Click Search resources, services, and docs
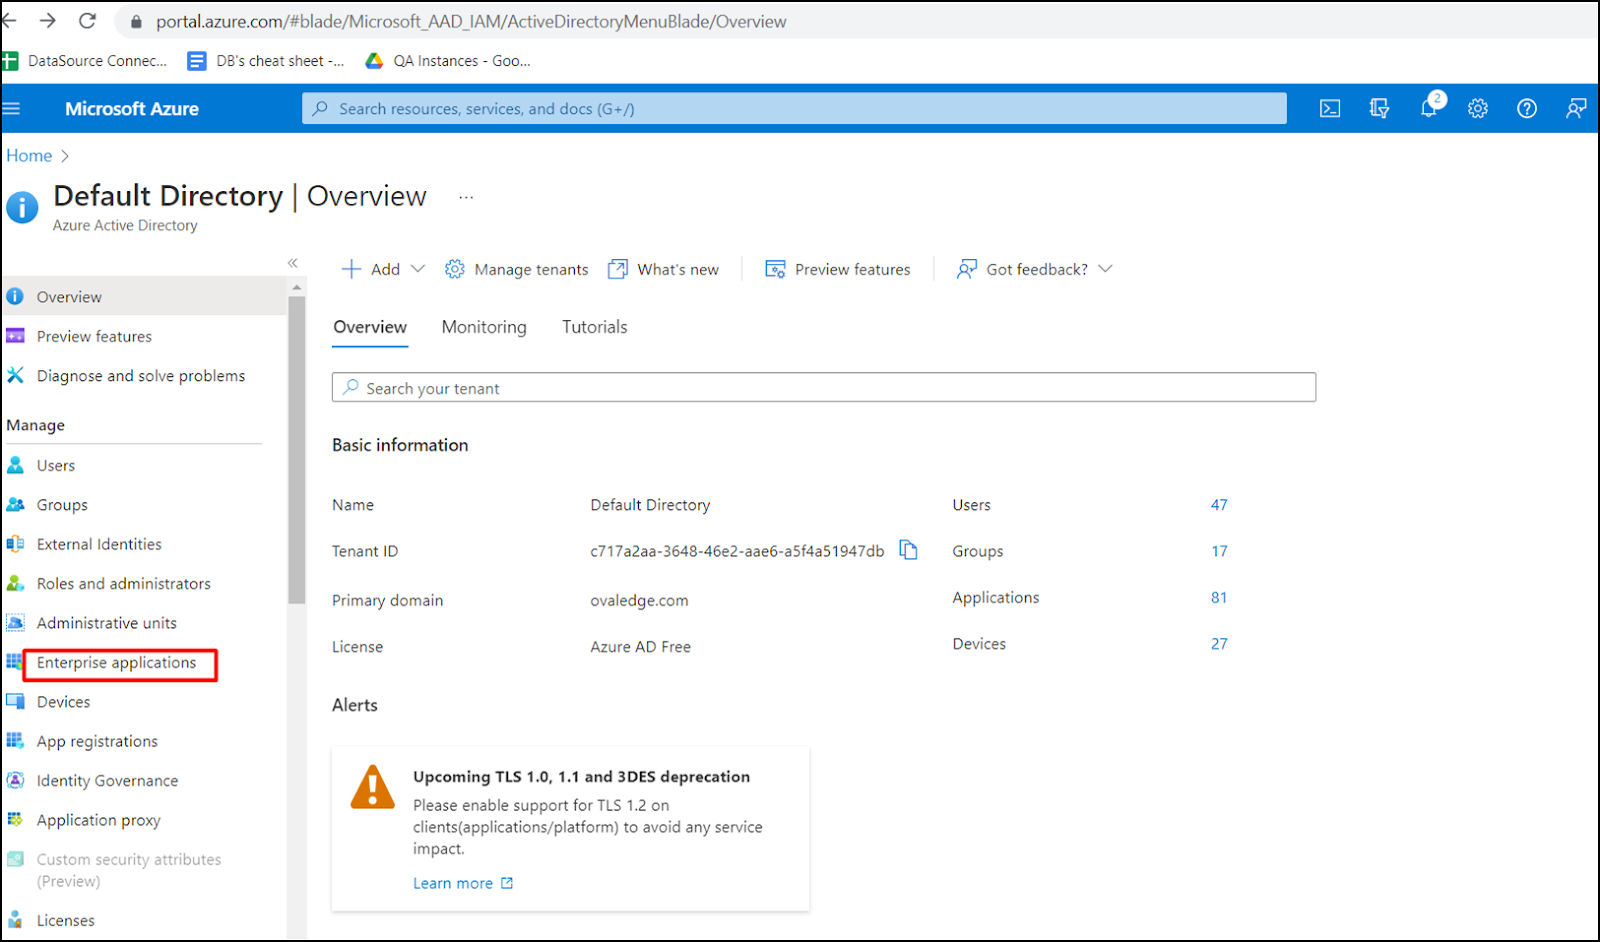 click(794, 108)
